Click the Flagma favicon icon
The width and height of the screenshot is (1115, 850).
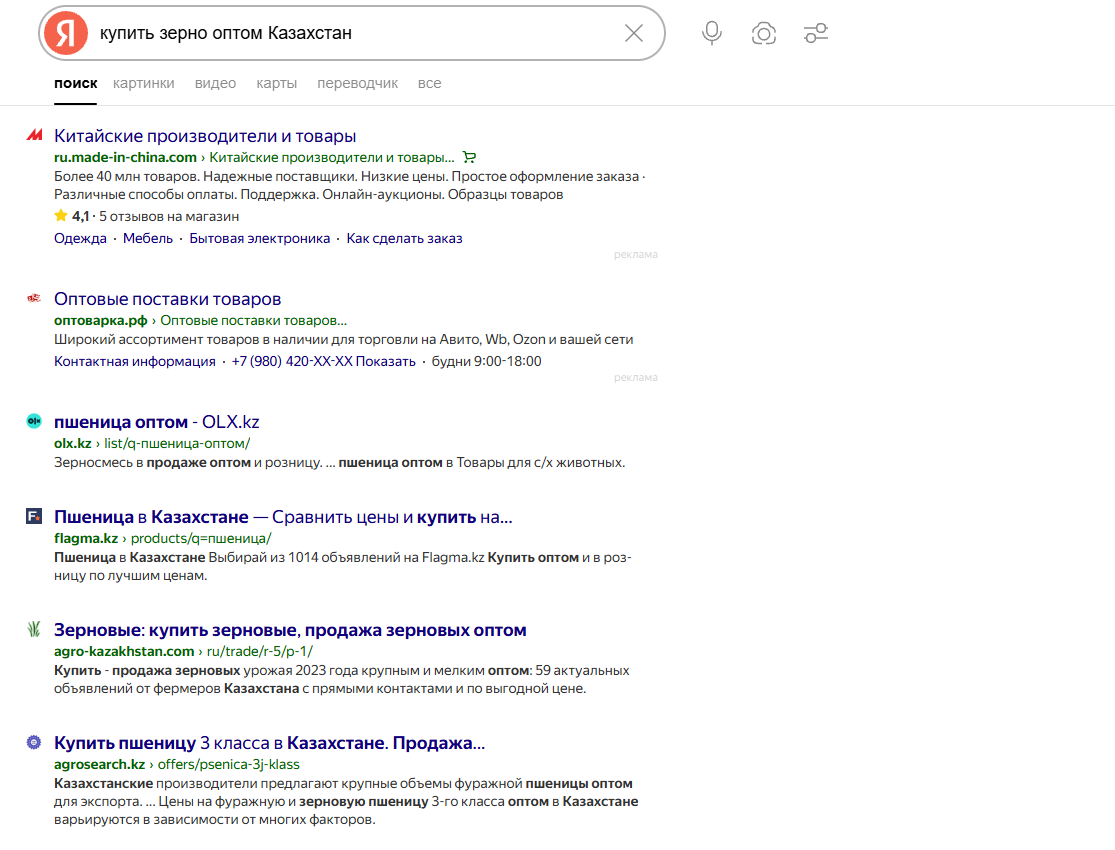(x=34, y=516)
